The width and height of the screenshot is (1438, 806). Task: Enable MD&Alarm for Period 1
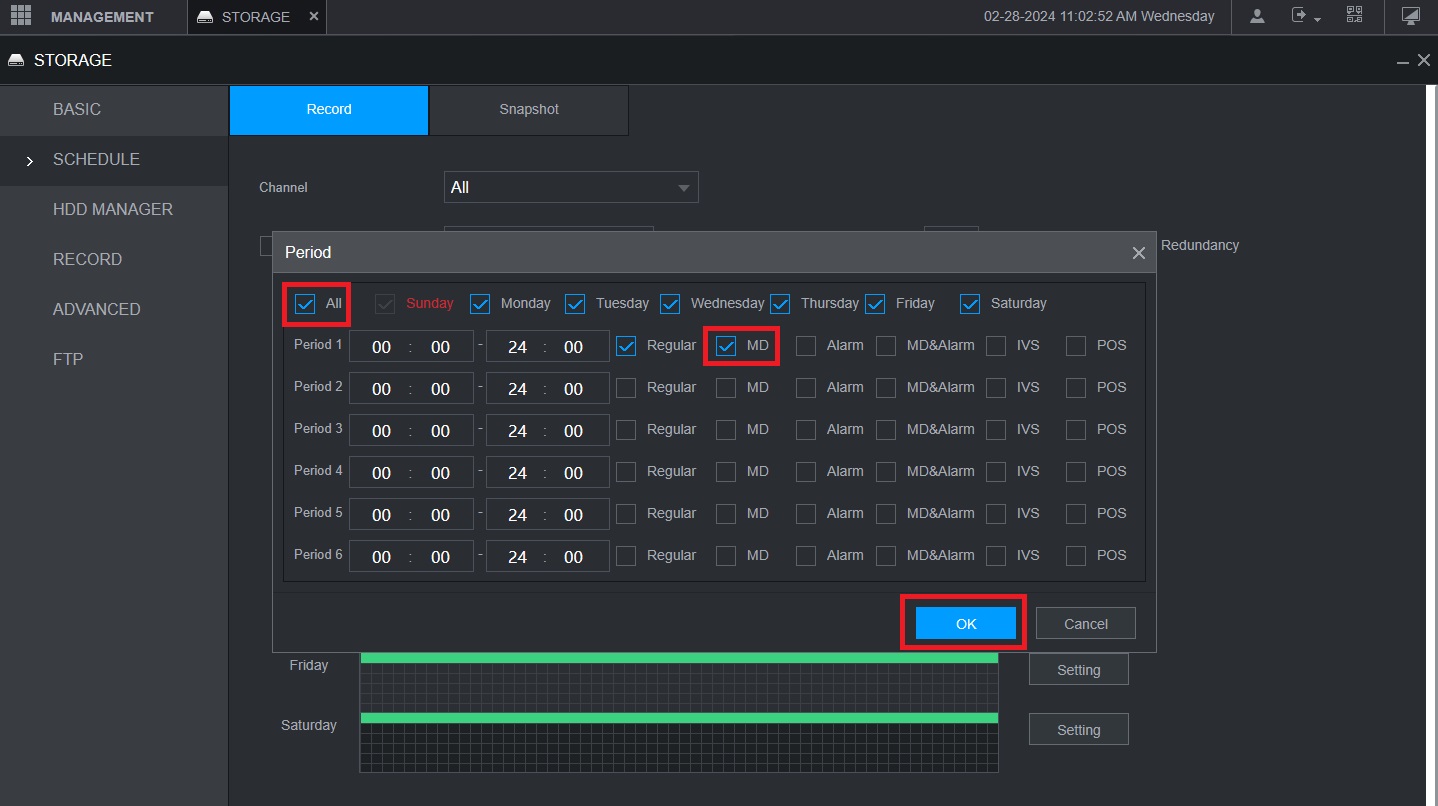(x=886, y=346)
